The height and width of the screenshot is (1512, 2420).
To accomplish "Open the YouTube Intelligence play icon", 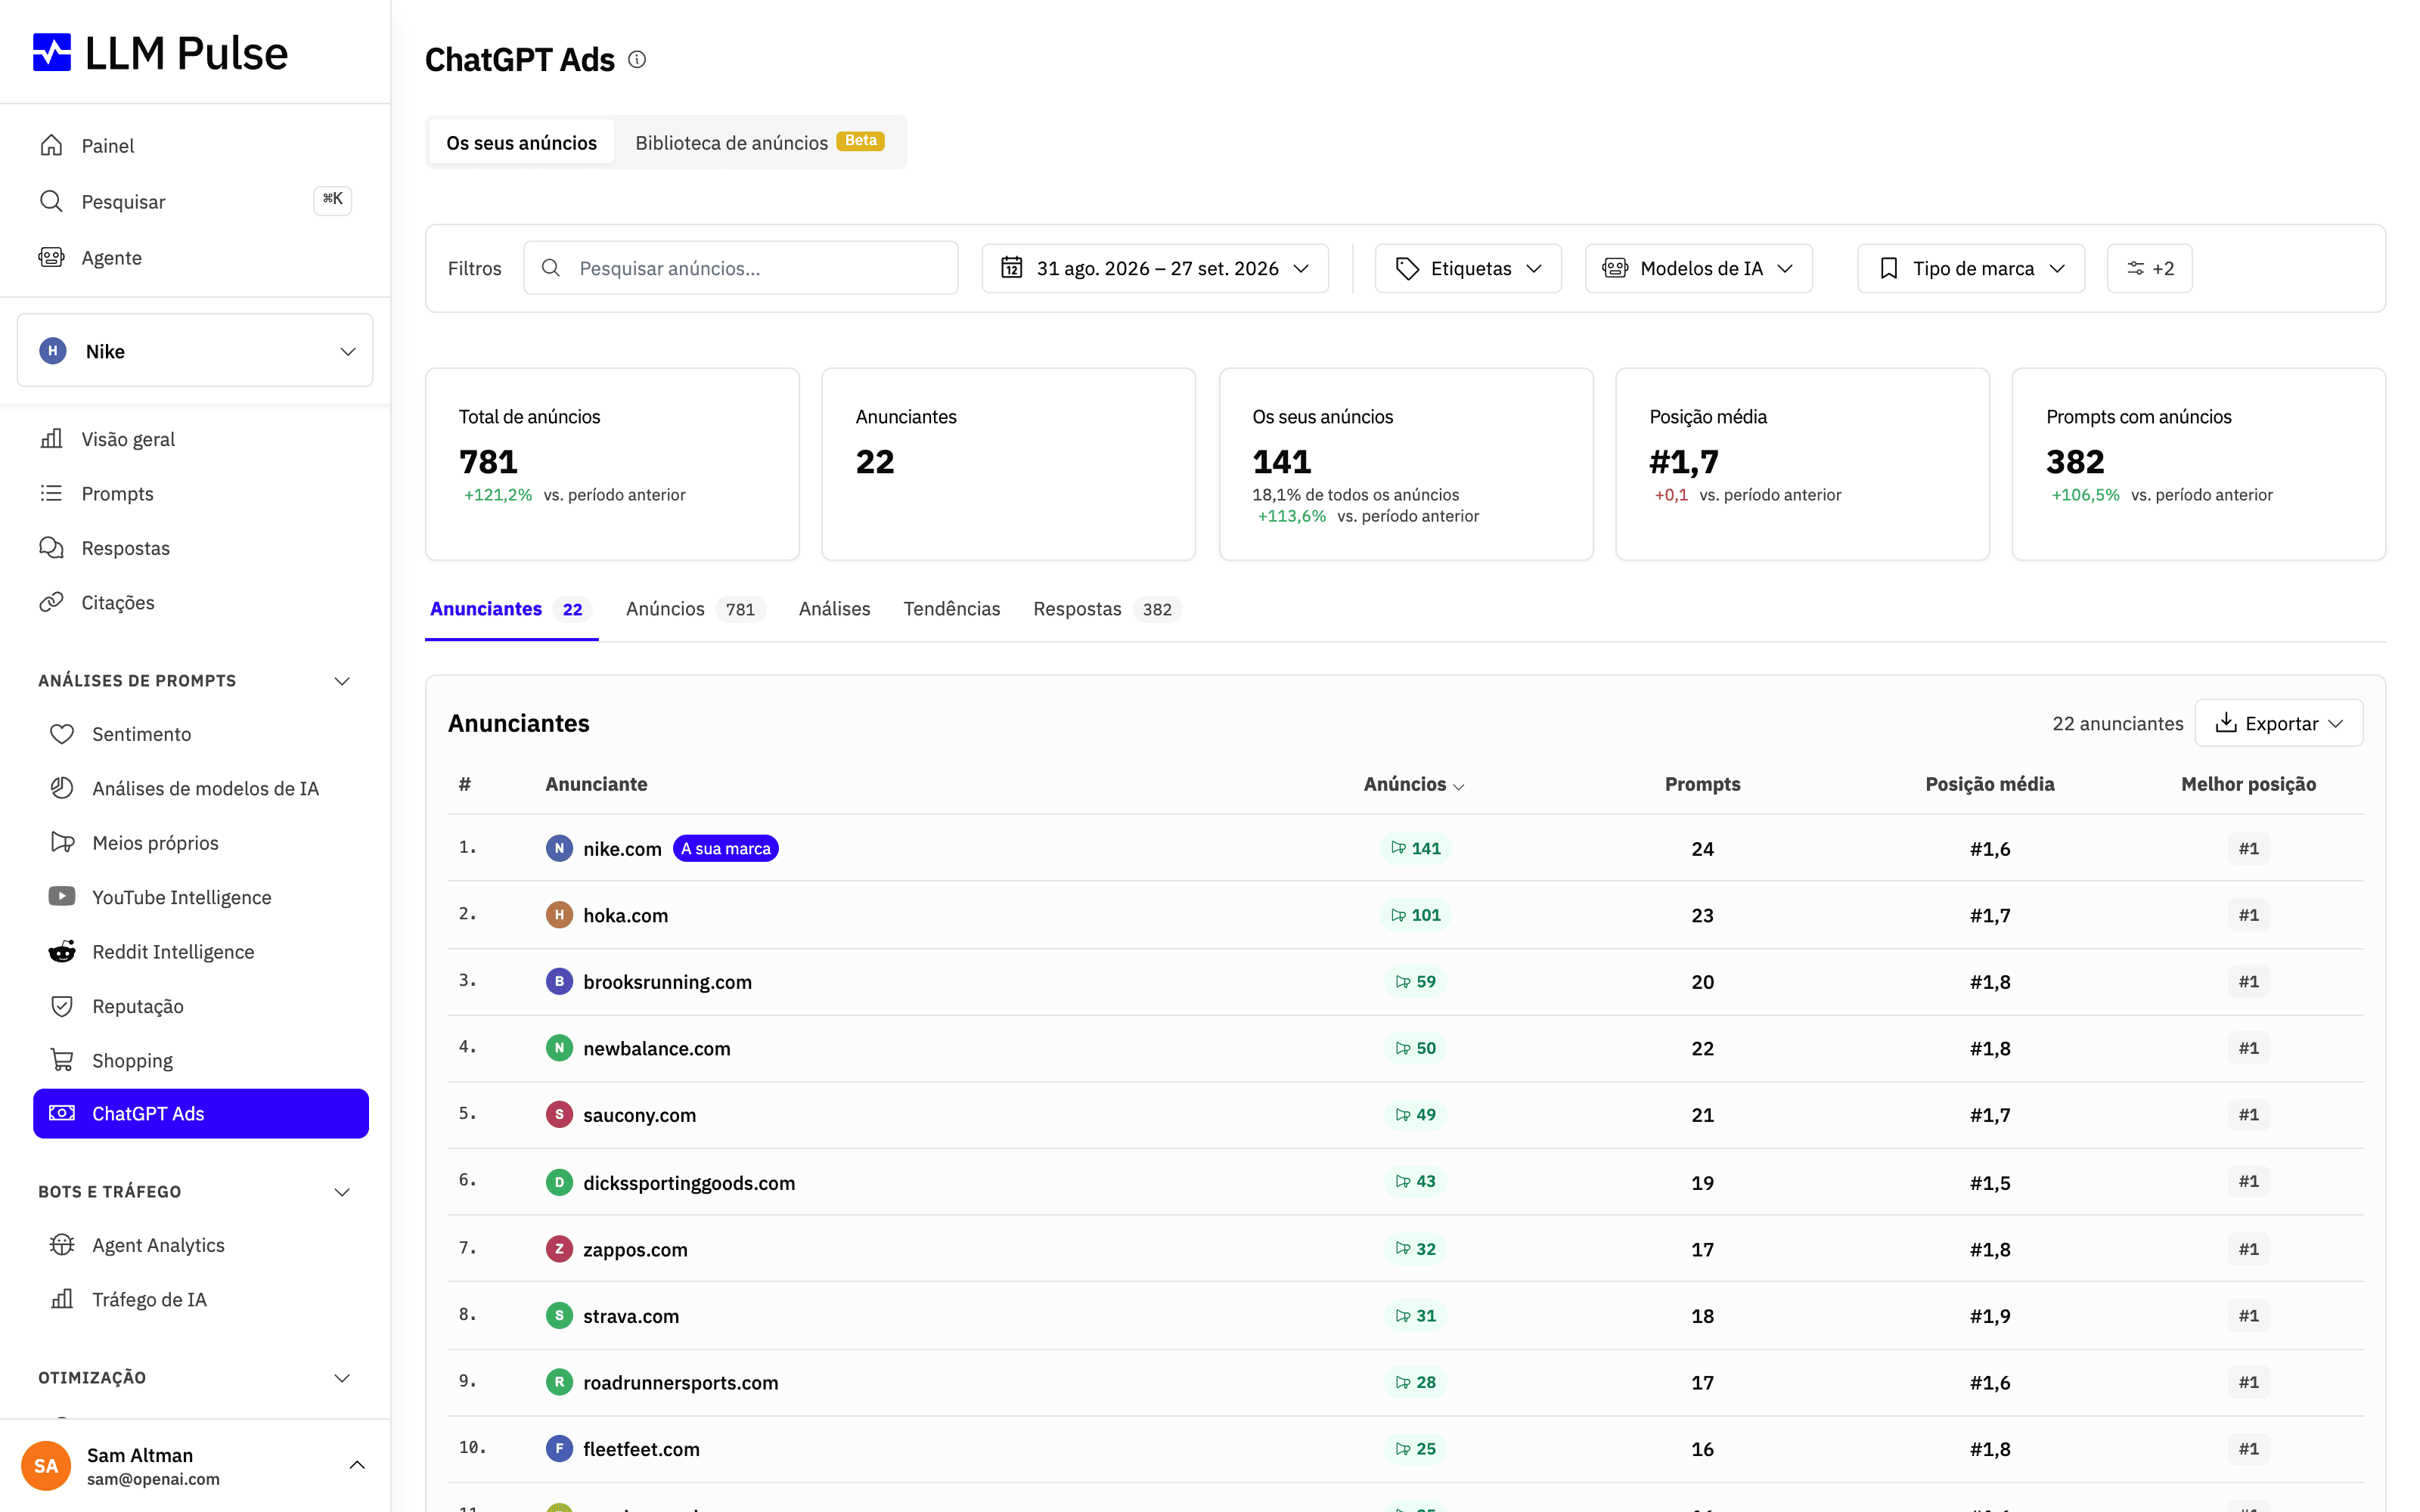I will tap(62, 896).
